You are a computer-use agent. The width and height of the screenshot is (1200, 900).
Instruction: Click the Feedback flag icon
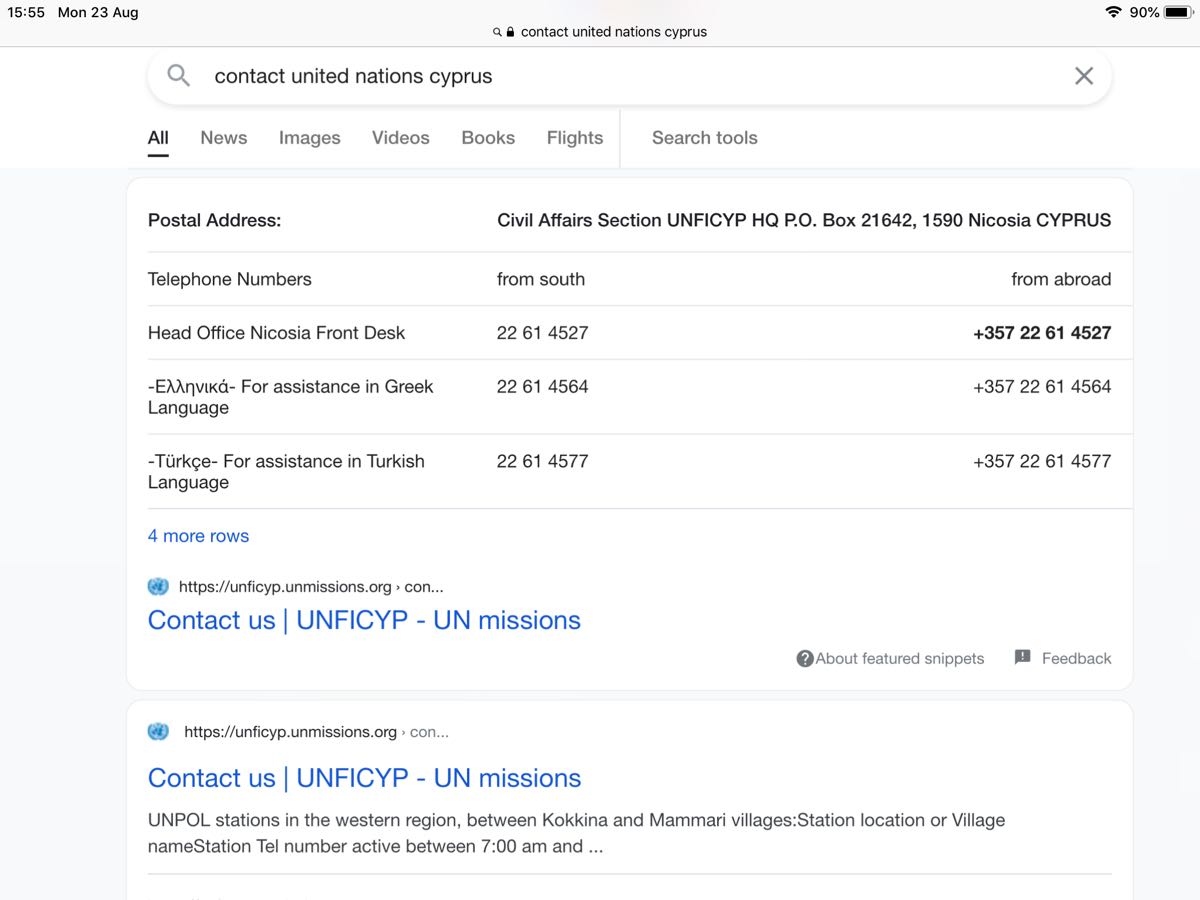point(1022,657)
